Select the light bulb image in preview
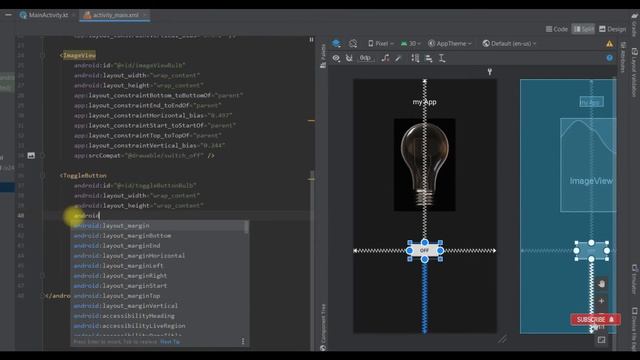Image resolution: width=640 pixels, height=360 pixels. [x=424, y=164]
